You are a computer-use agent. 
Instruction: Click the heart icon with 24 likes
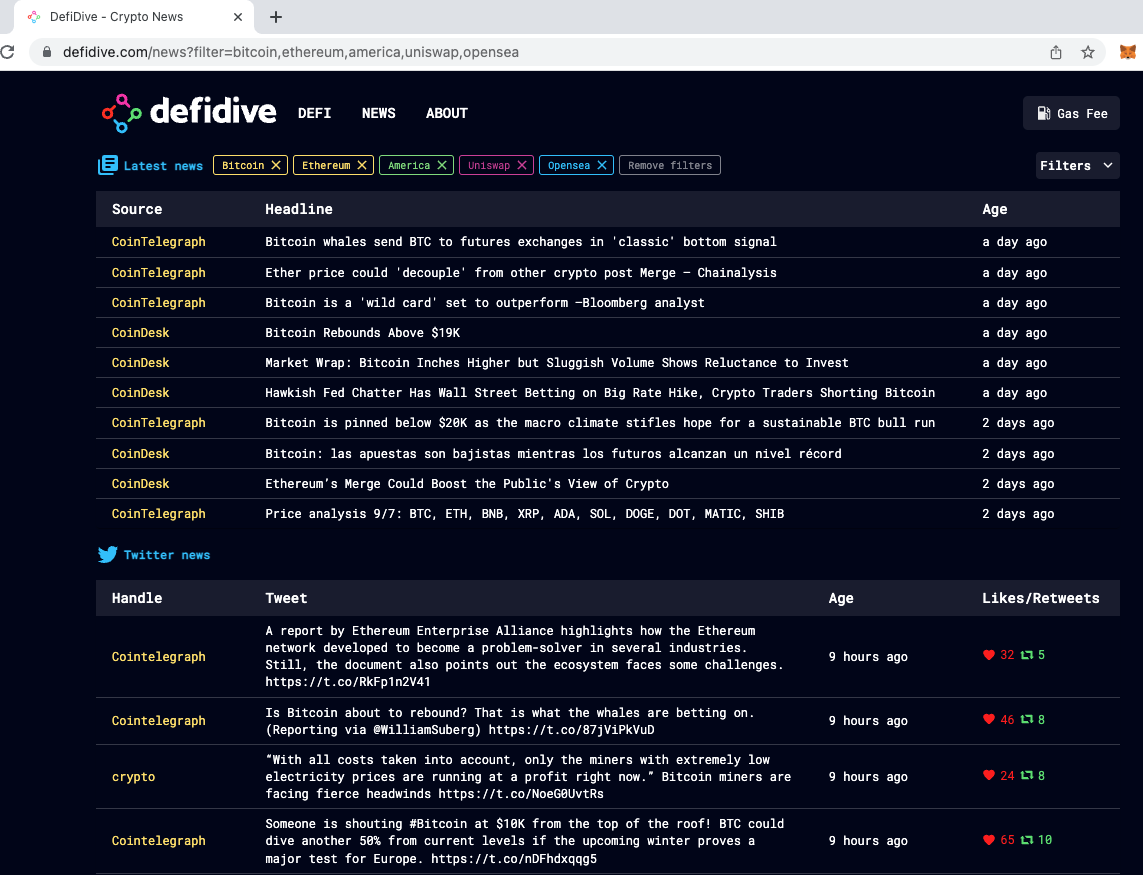[x=988, y=776]
